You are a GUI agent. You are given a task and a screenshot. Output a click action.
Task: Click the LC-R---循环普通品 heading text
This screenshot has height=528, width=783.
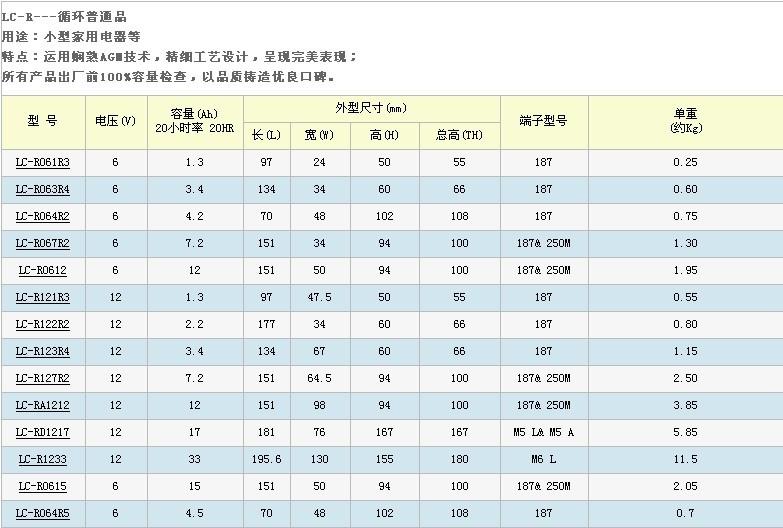pos(64,16)
